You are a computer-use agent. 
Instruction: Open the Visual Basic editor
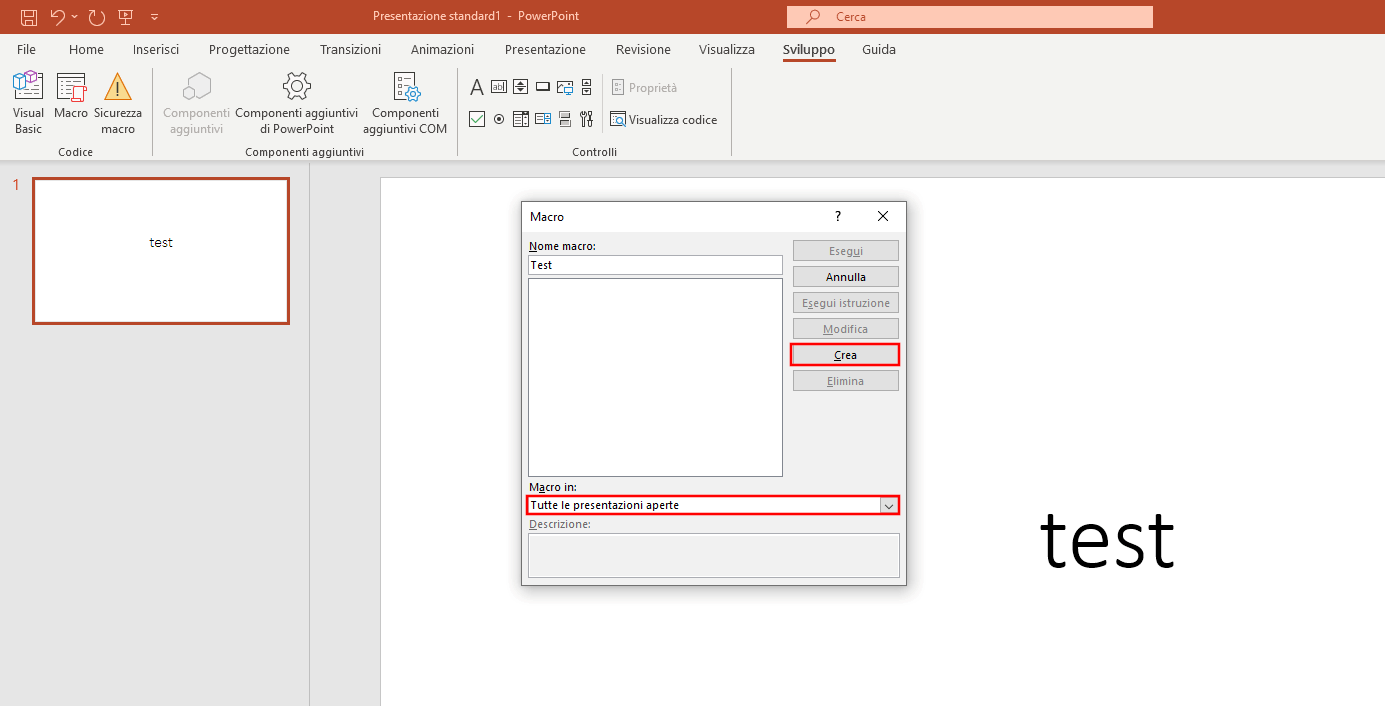coord(28,102)
